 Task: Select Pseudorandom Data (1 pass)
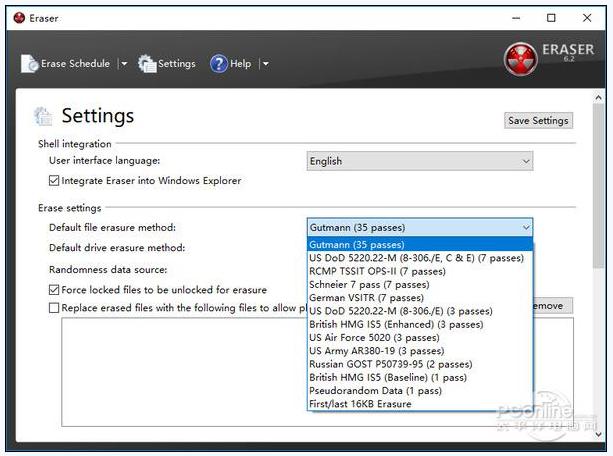point(420,391)
